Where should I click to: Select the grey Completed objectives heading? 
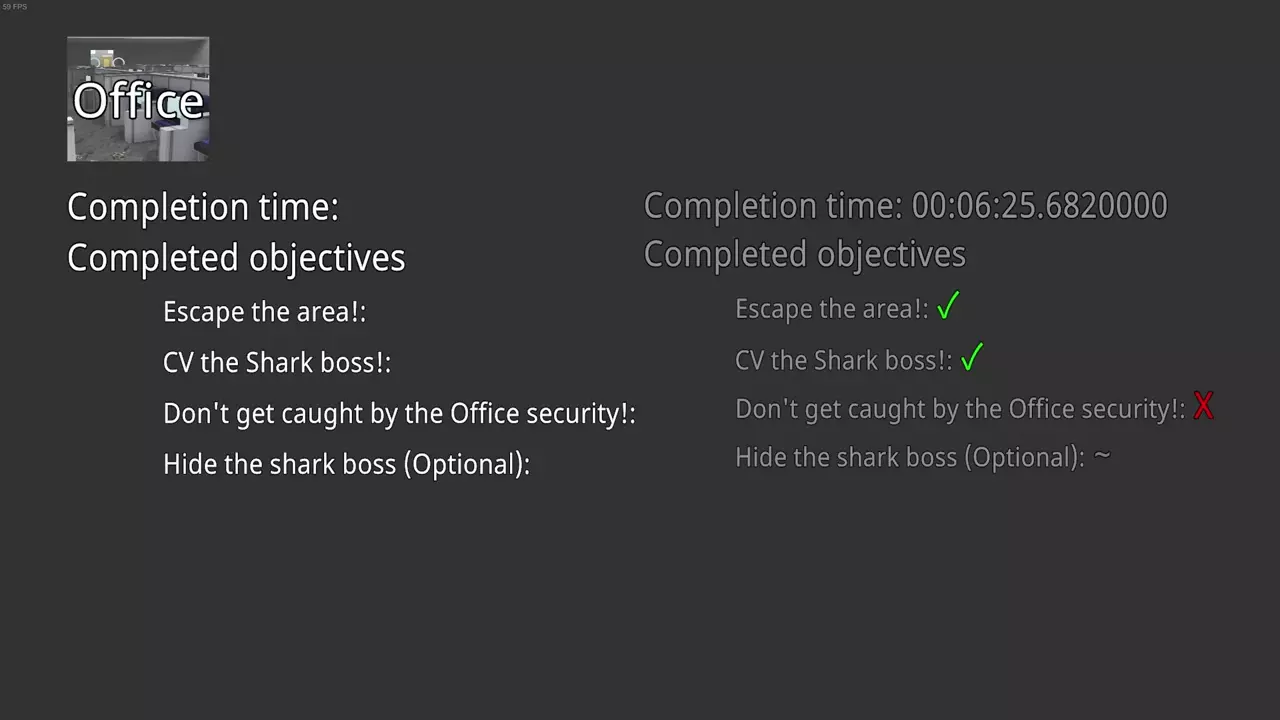coord(804,255)
